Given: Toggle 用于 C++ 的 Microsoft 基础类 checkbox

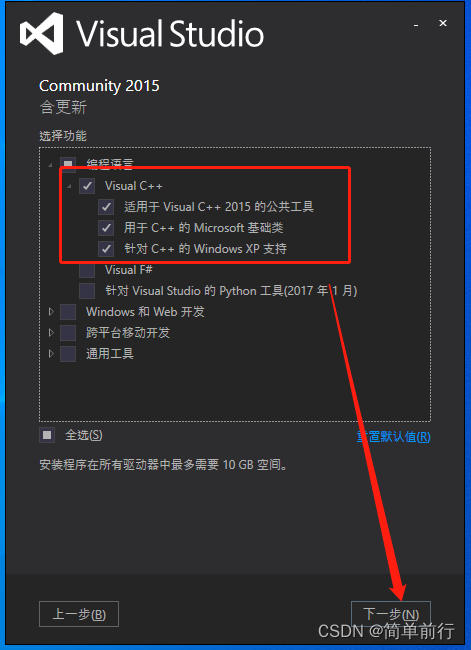Looking at the screenshot, I should tap(106, 228).
